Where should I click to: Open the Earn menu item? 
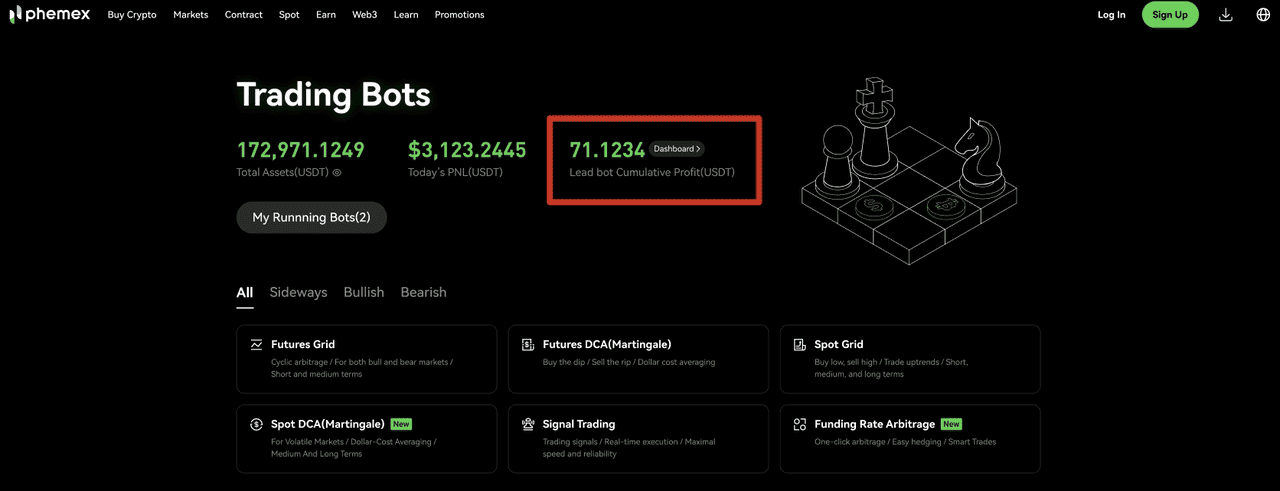pos(325,15)
